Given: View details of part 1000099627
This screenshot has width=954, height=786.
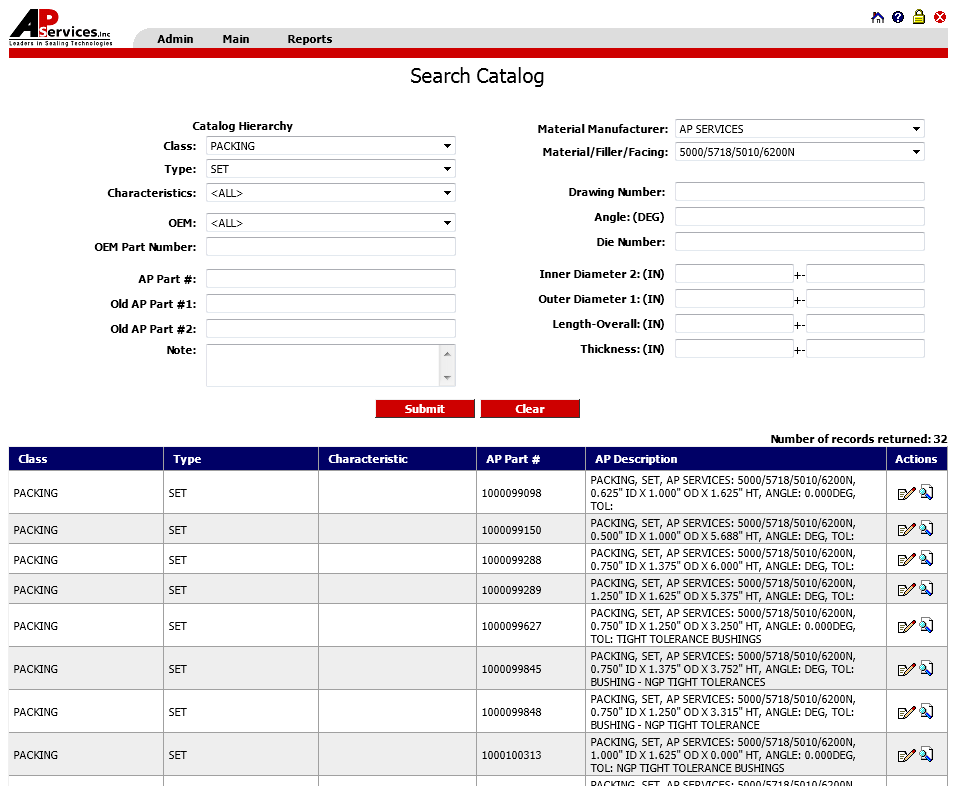Looking at the screenshot, I should [x=926, y=625].
